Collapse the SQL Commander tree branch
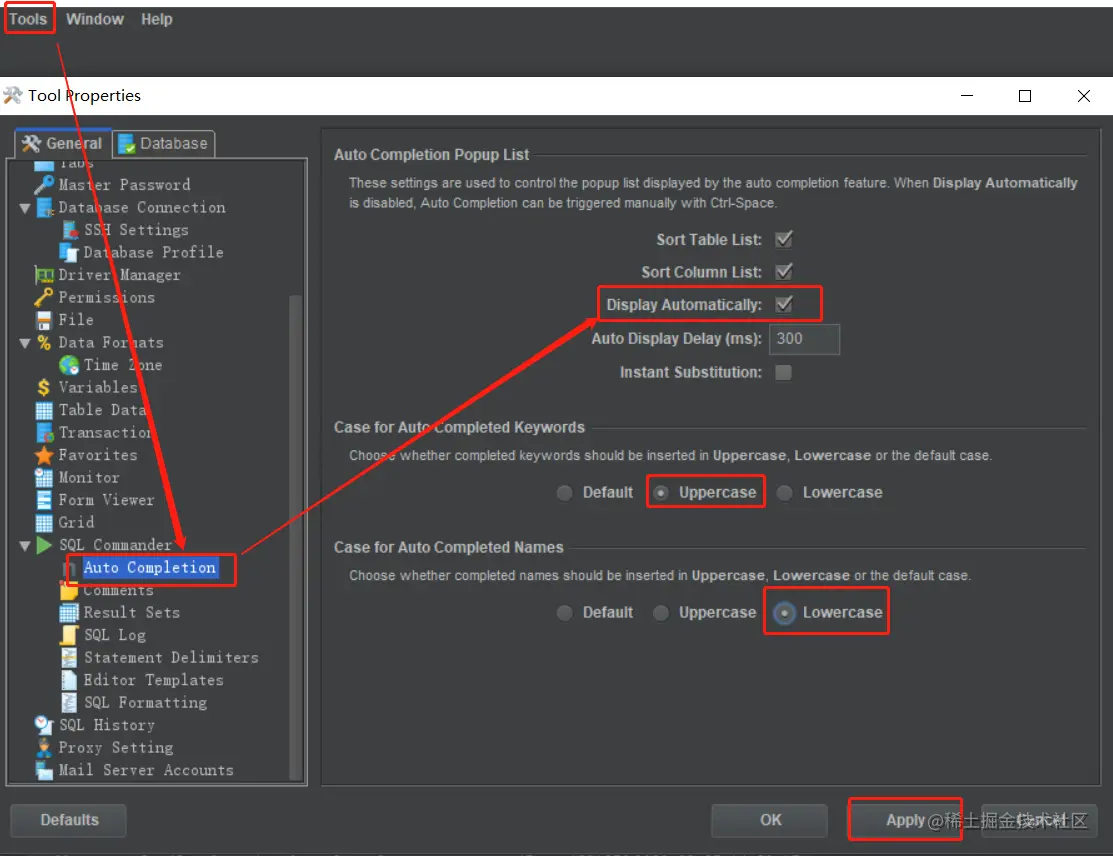1113x856 pixels. point(23,545)
